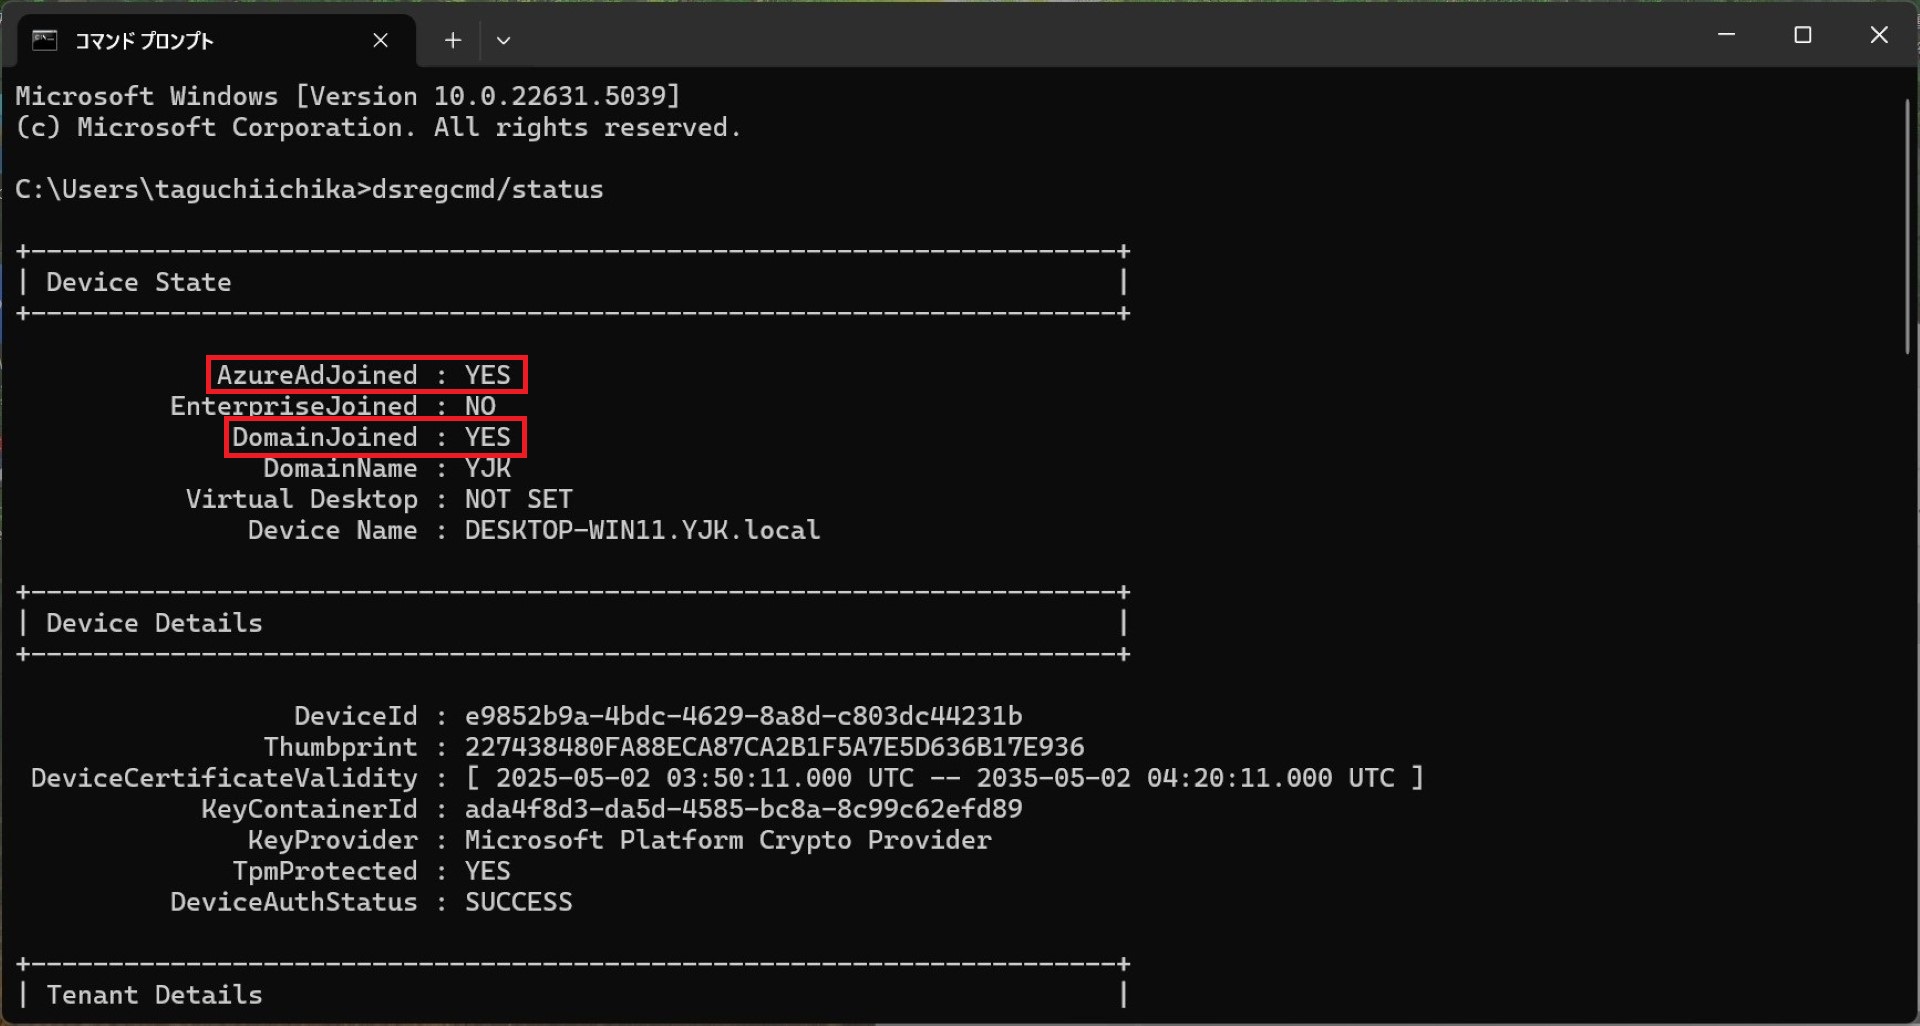Click the DeviceAuthStatus SUCCESS value
Viewport: 1920px width, 1026px height.
[519, 902]
